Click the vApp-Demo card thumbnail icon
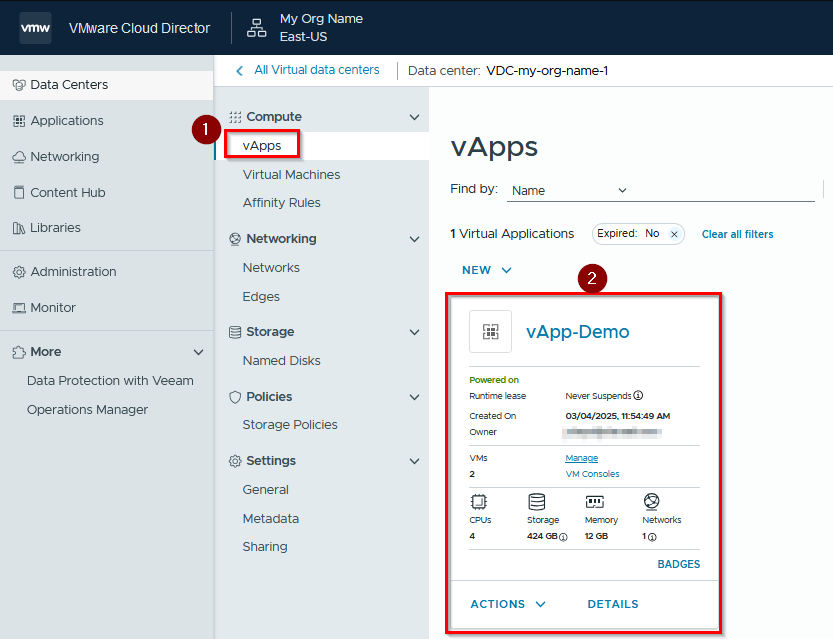The image size is (833, 639). click(x=490, y=331)
